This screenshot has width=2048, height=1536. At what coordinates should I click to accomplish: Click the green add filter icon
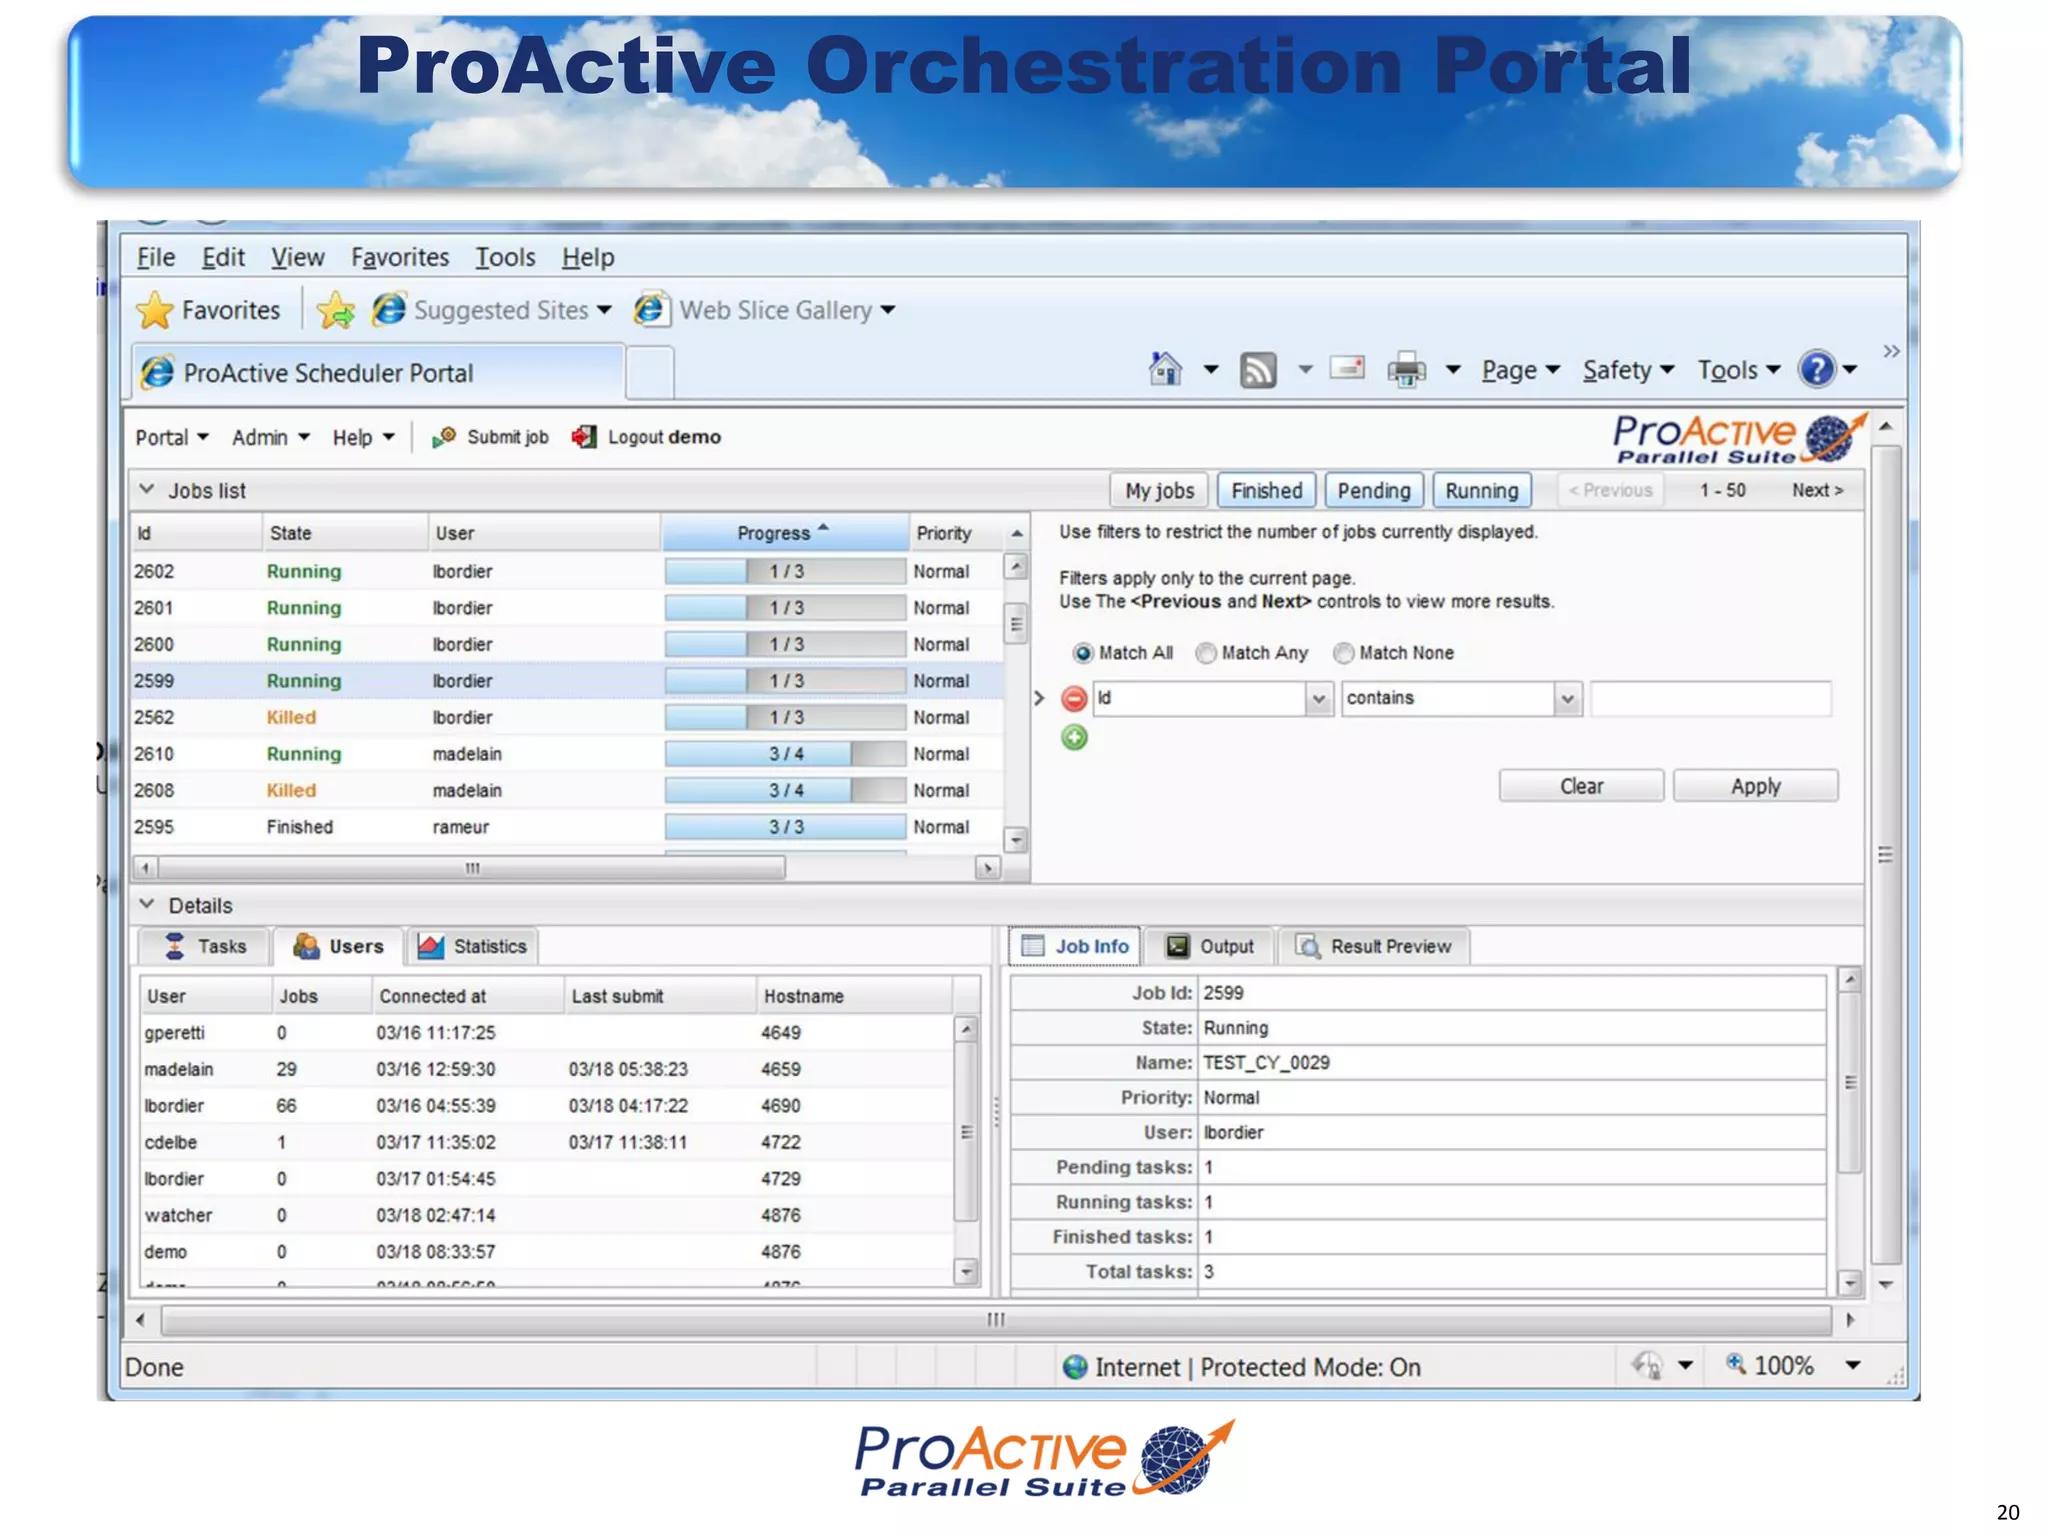1074,738
